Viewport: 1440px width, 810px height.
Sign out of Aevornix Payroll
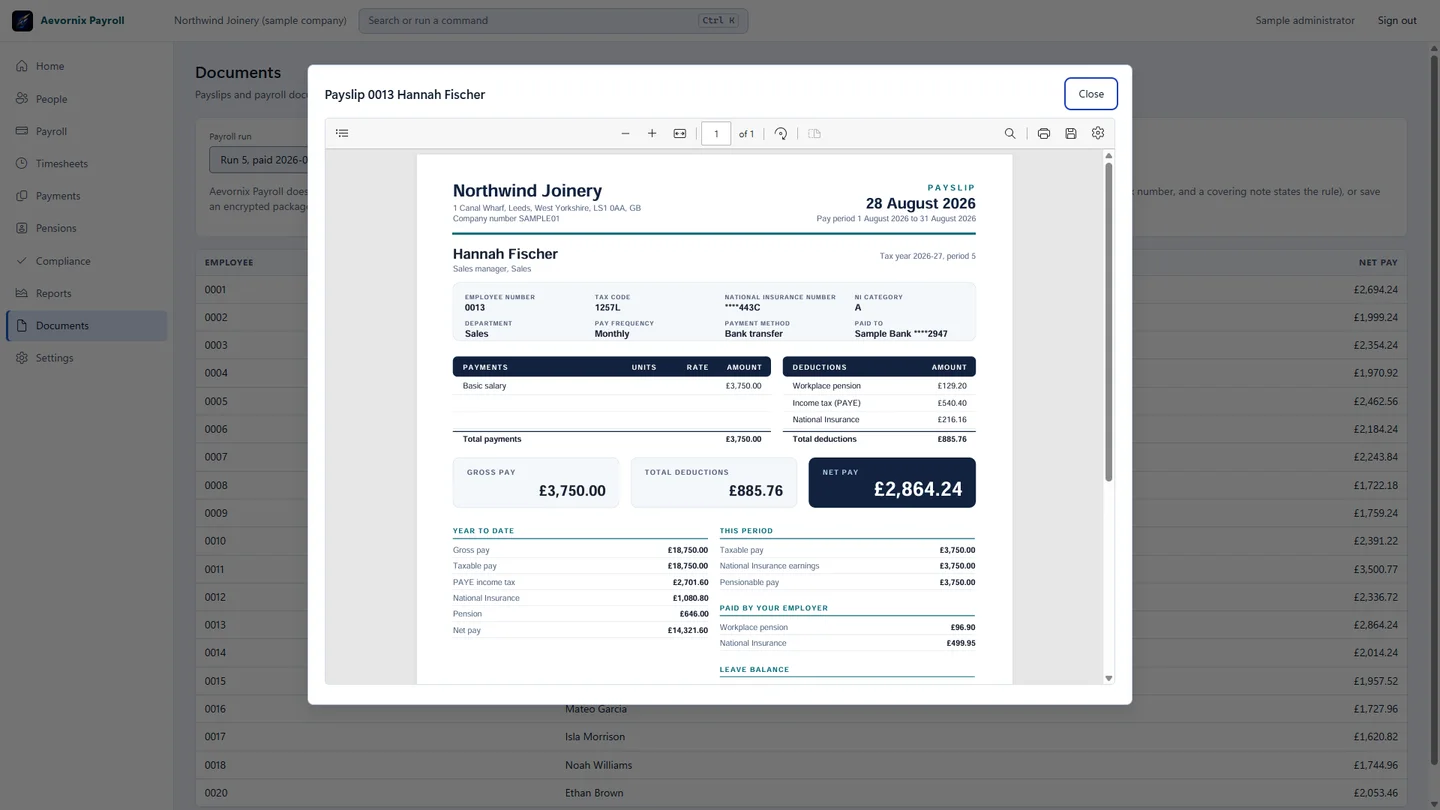click(1397, 20)
